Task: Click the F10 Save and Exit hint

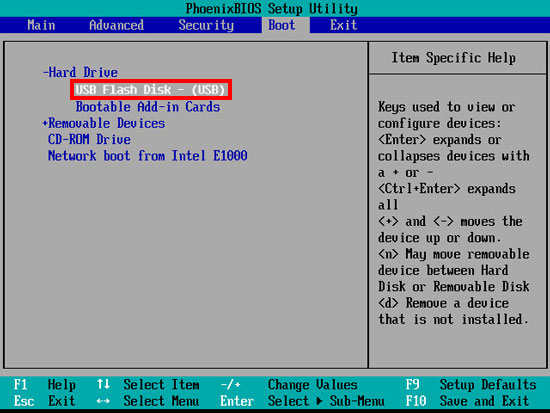Action: (x=468, y=401)
